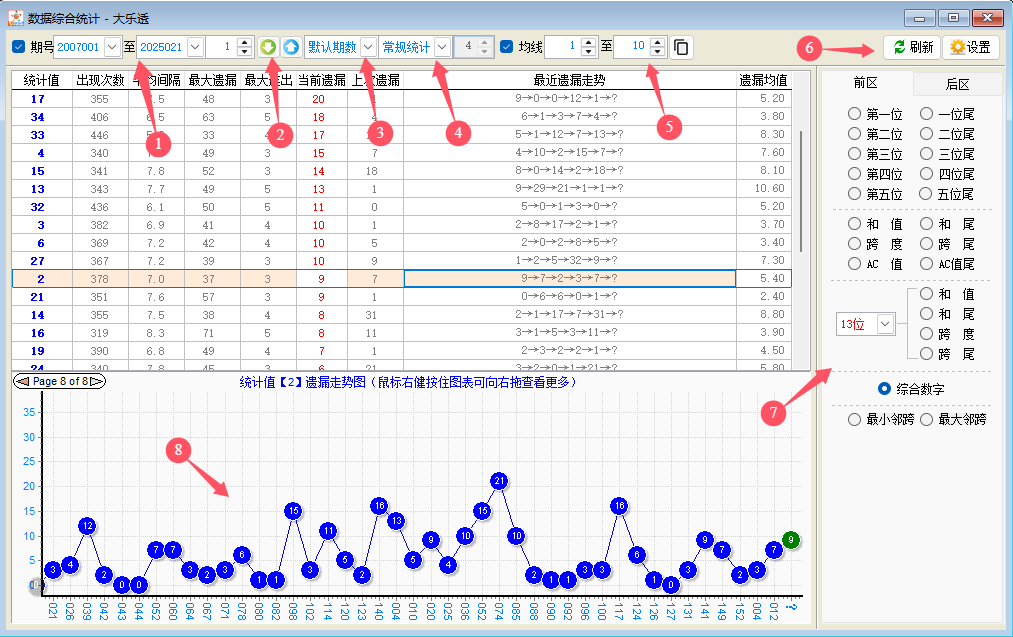Select the 最小邻跨 radio button
The width and height of the screenshot is (1013, 637).
click(854, 419)
